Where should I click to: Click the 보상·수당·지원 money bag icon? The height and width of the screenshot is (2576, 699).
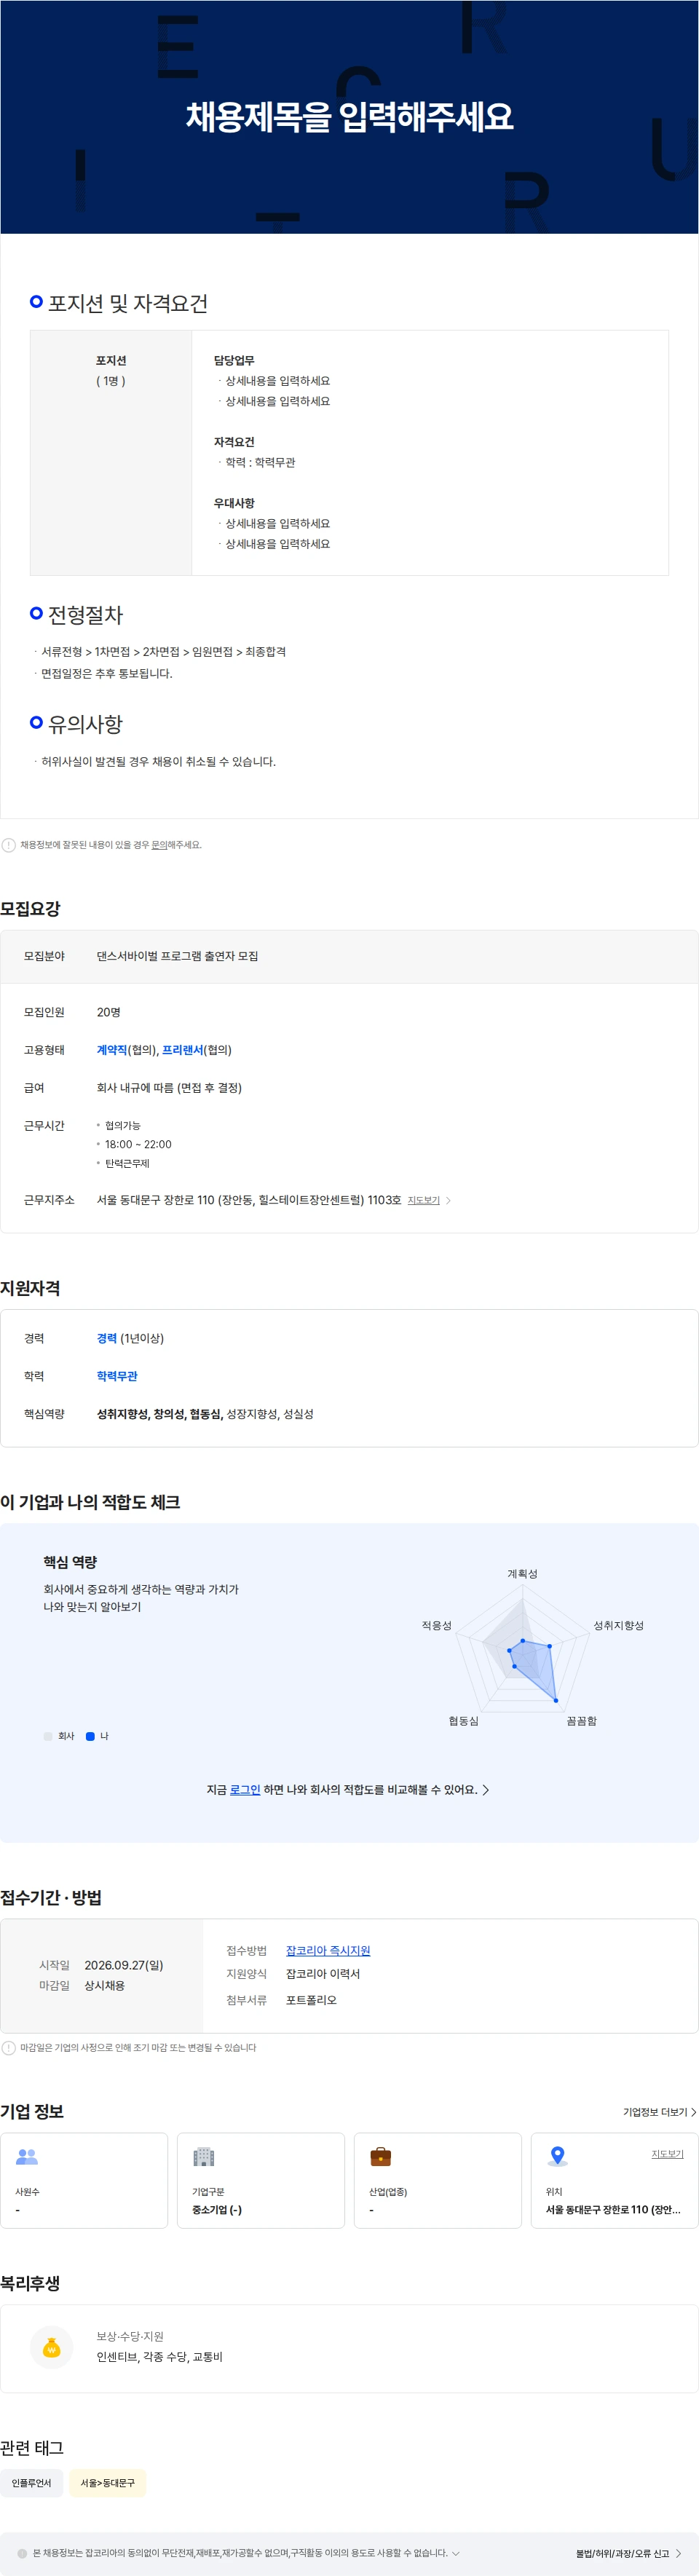click(x=52, y=2348)
